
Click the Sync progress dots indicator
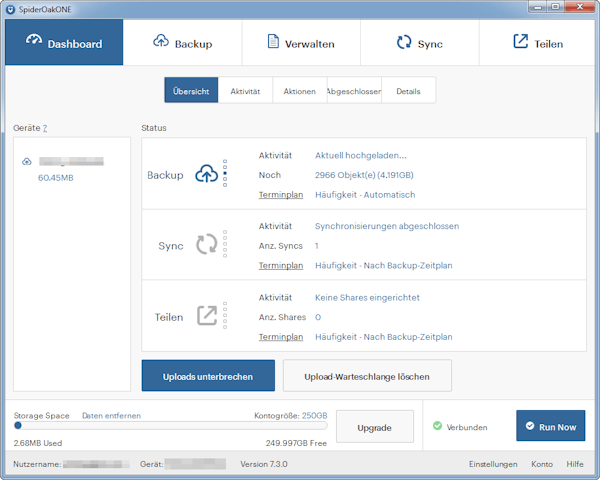pyautogui.click(x=225, y=244)
